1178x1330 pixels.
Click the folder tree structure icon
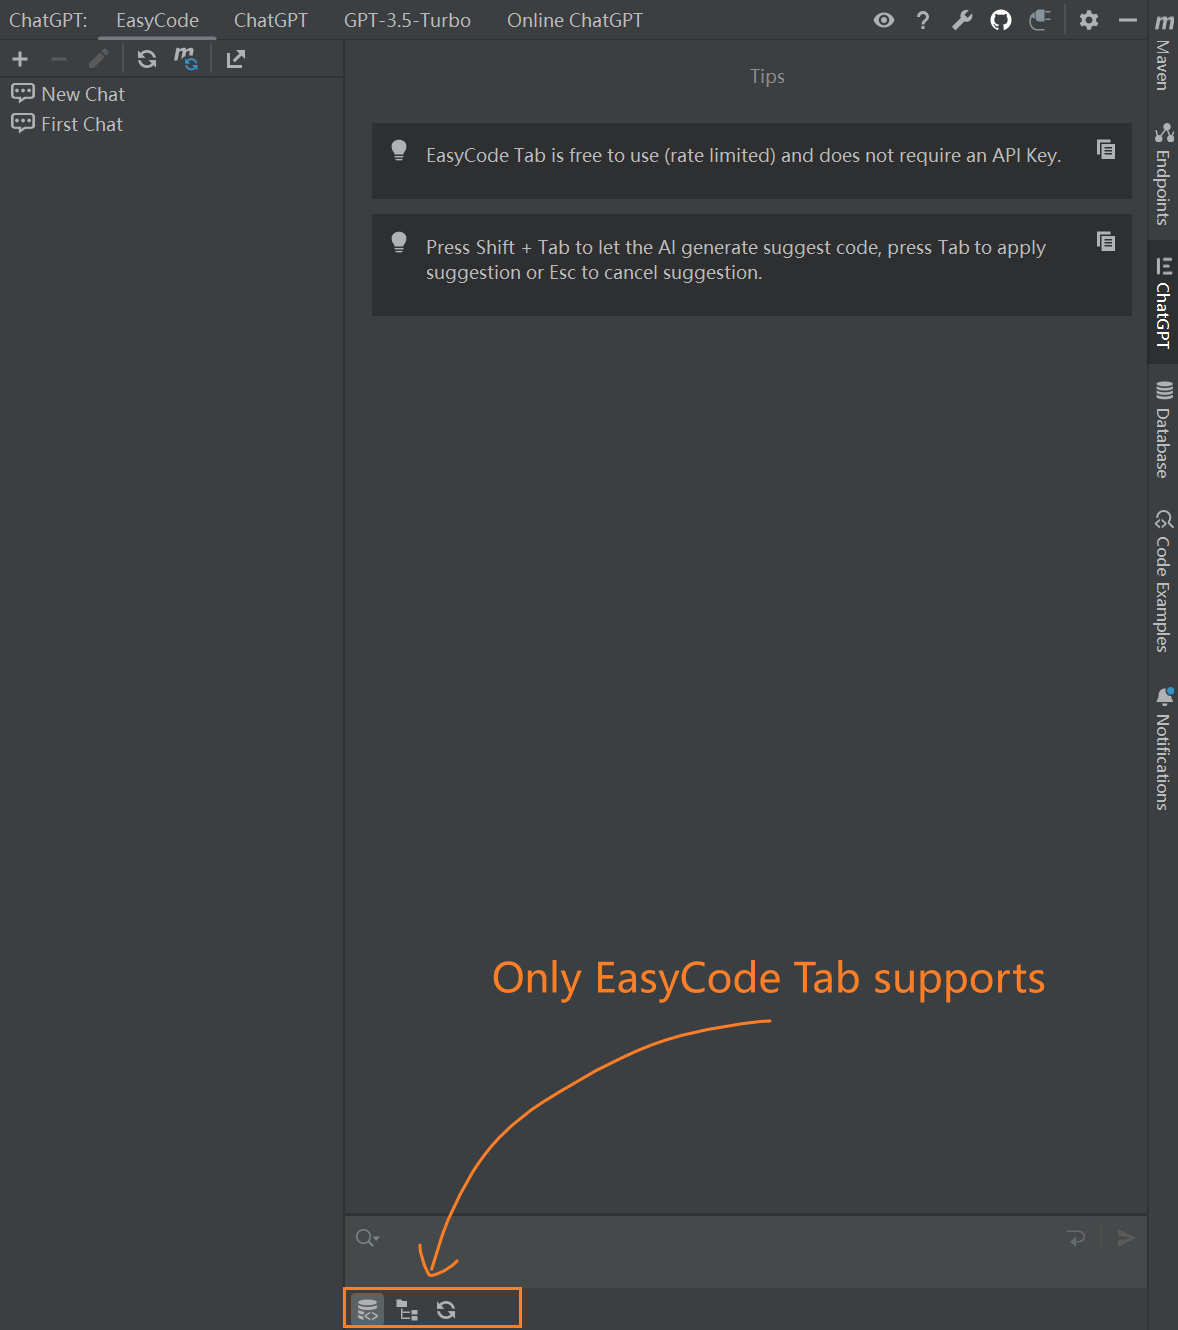(x=407, y=1308)
